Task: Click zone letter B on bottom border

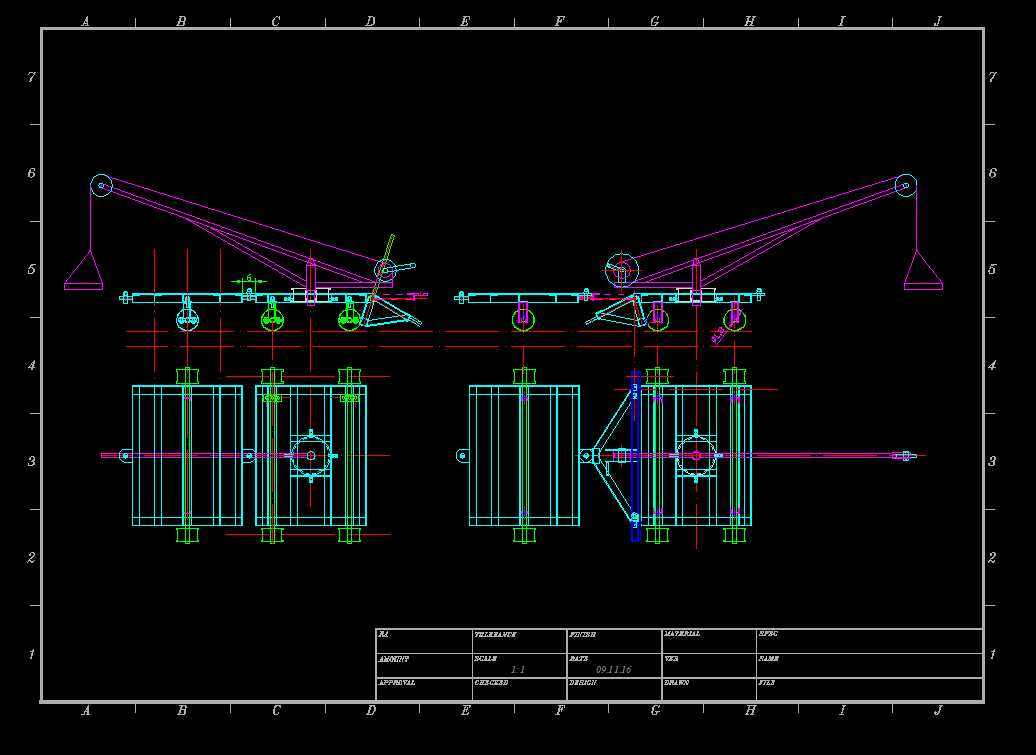Action: [x=182, y=711]
